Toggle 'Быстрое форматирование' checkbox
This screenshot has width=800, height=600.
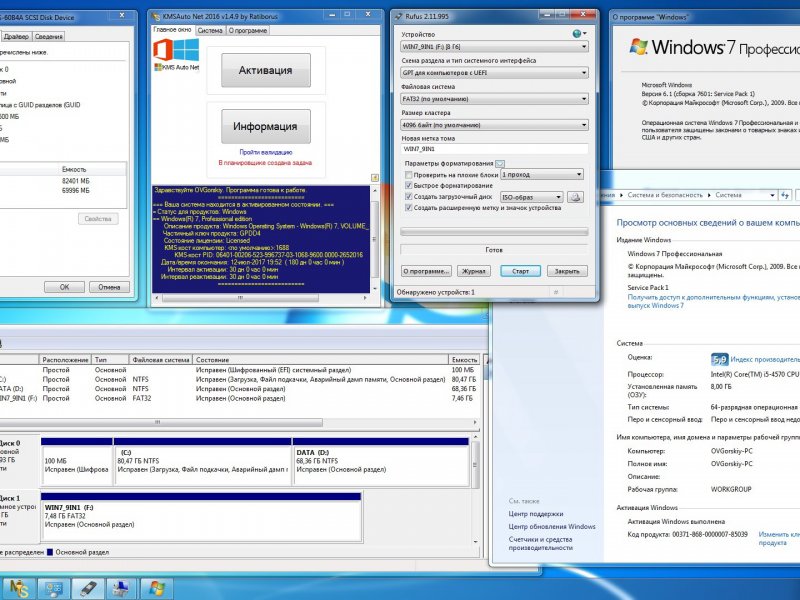pos(408,186)
